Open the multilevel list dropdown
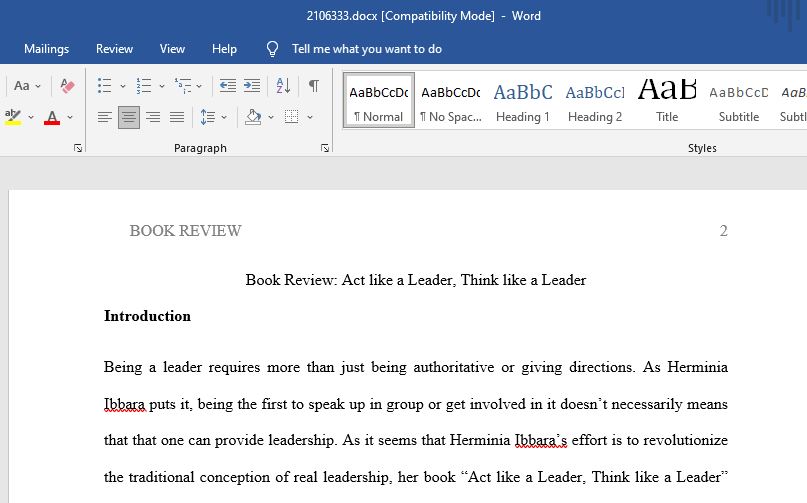 (199, 86)
